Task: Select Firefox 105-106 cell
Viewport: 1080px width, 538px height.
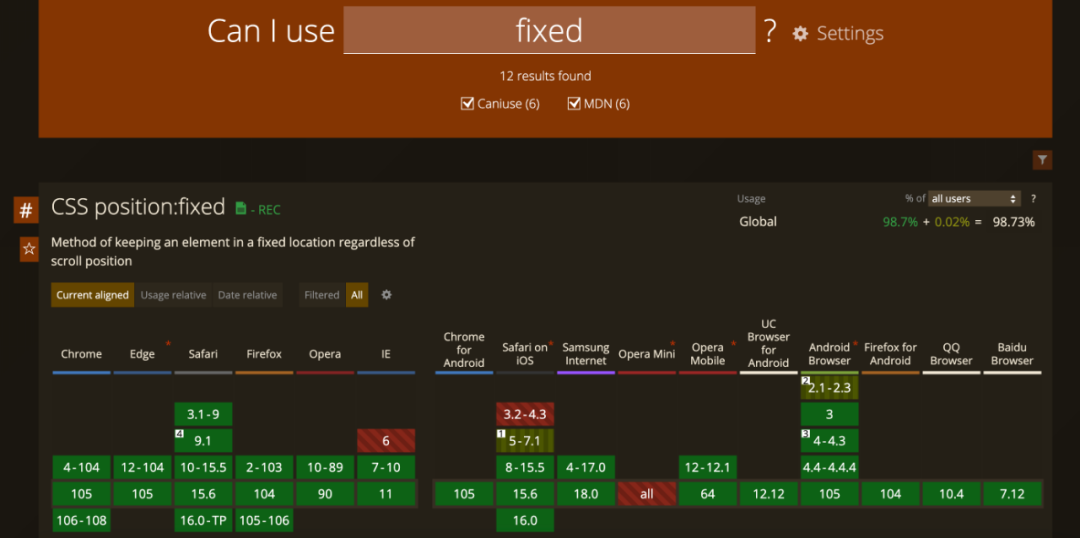Action: (264, 520)
